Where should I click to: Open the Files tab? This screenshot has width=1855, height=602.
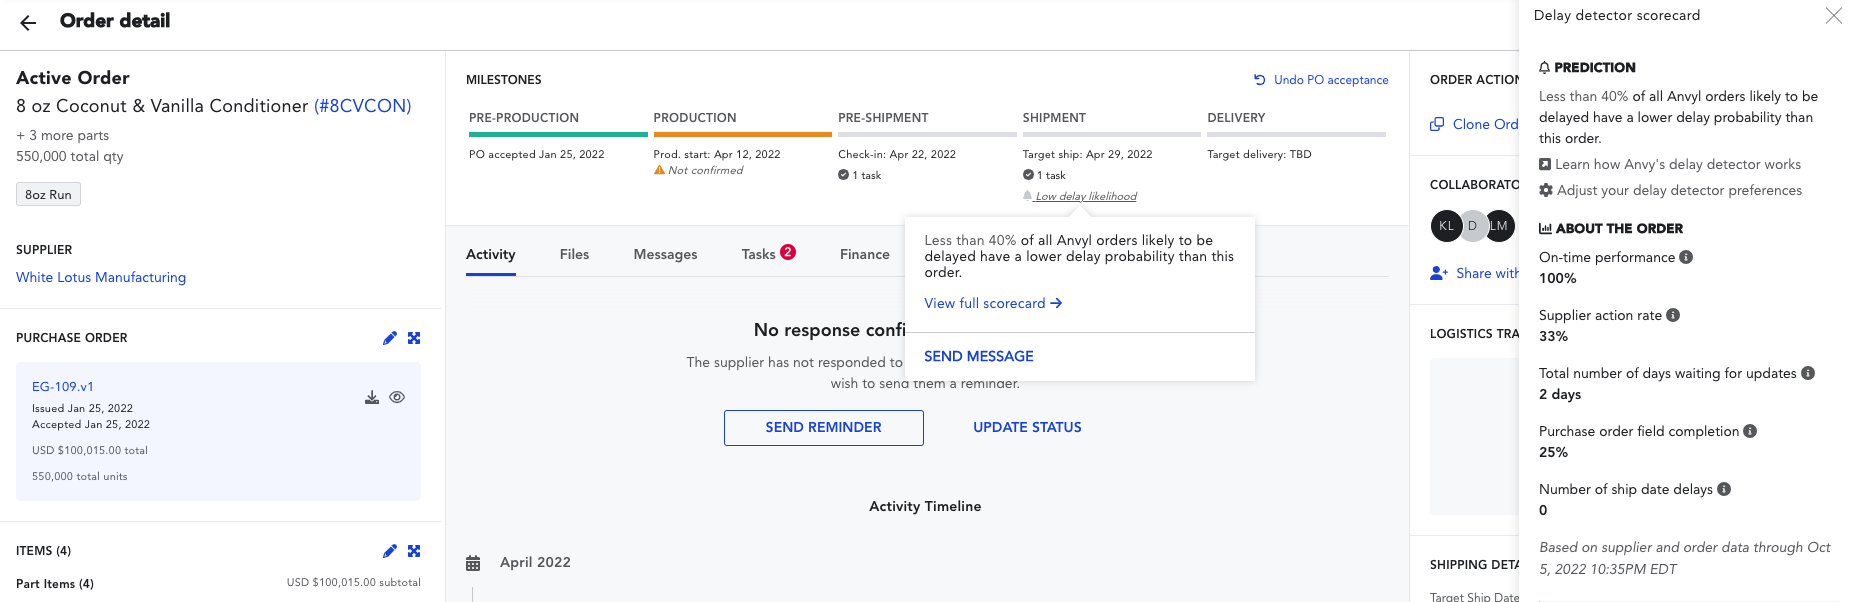[574, 254]
